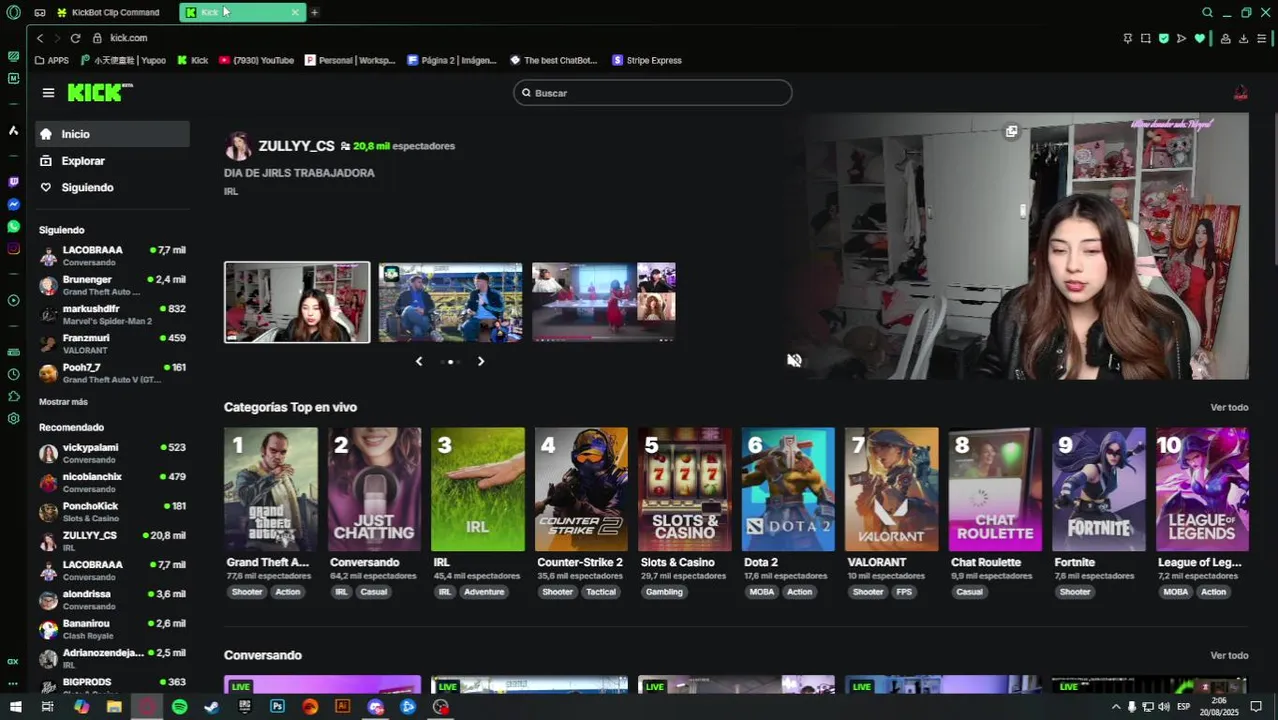Open the YouTube bookmark
Image resolution: width=1278 pixels, height=720 pixels.
256,60
